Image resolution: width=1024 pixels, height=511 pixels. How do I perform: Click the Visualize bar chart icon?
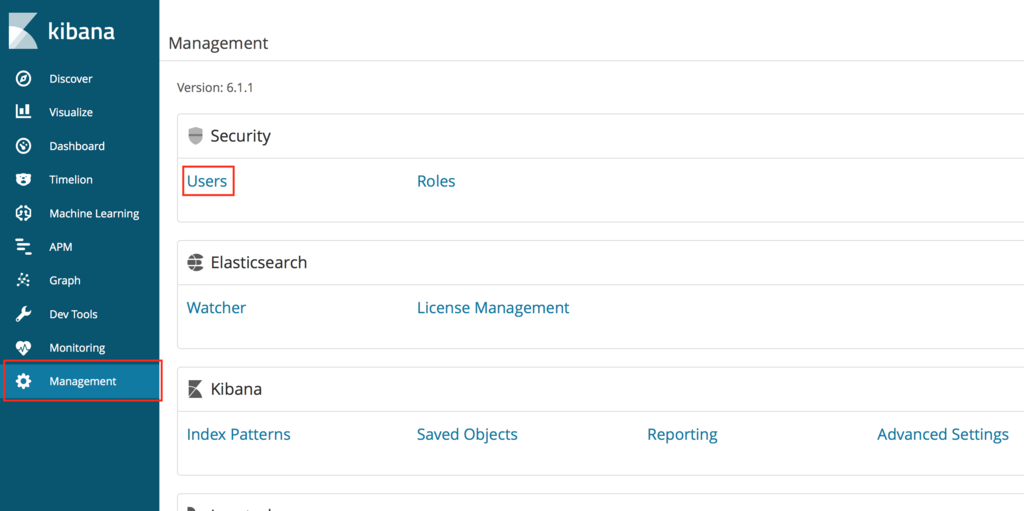(x=24, y=112)
